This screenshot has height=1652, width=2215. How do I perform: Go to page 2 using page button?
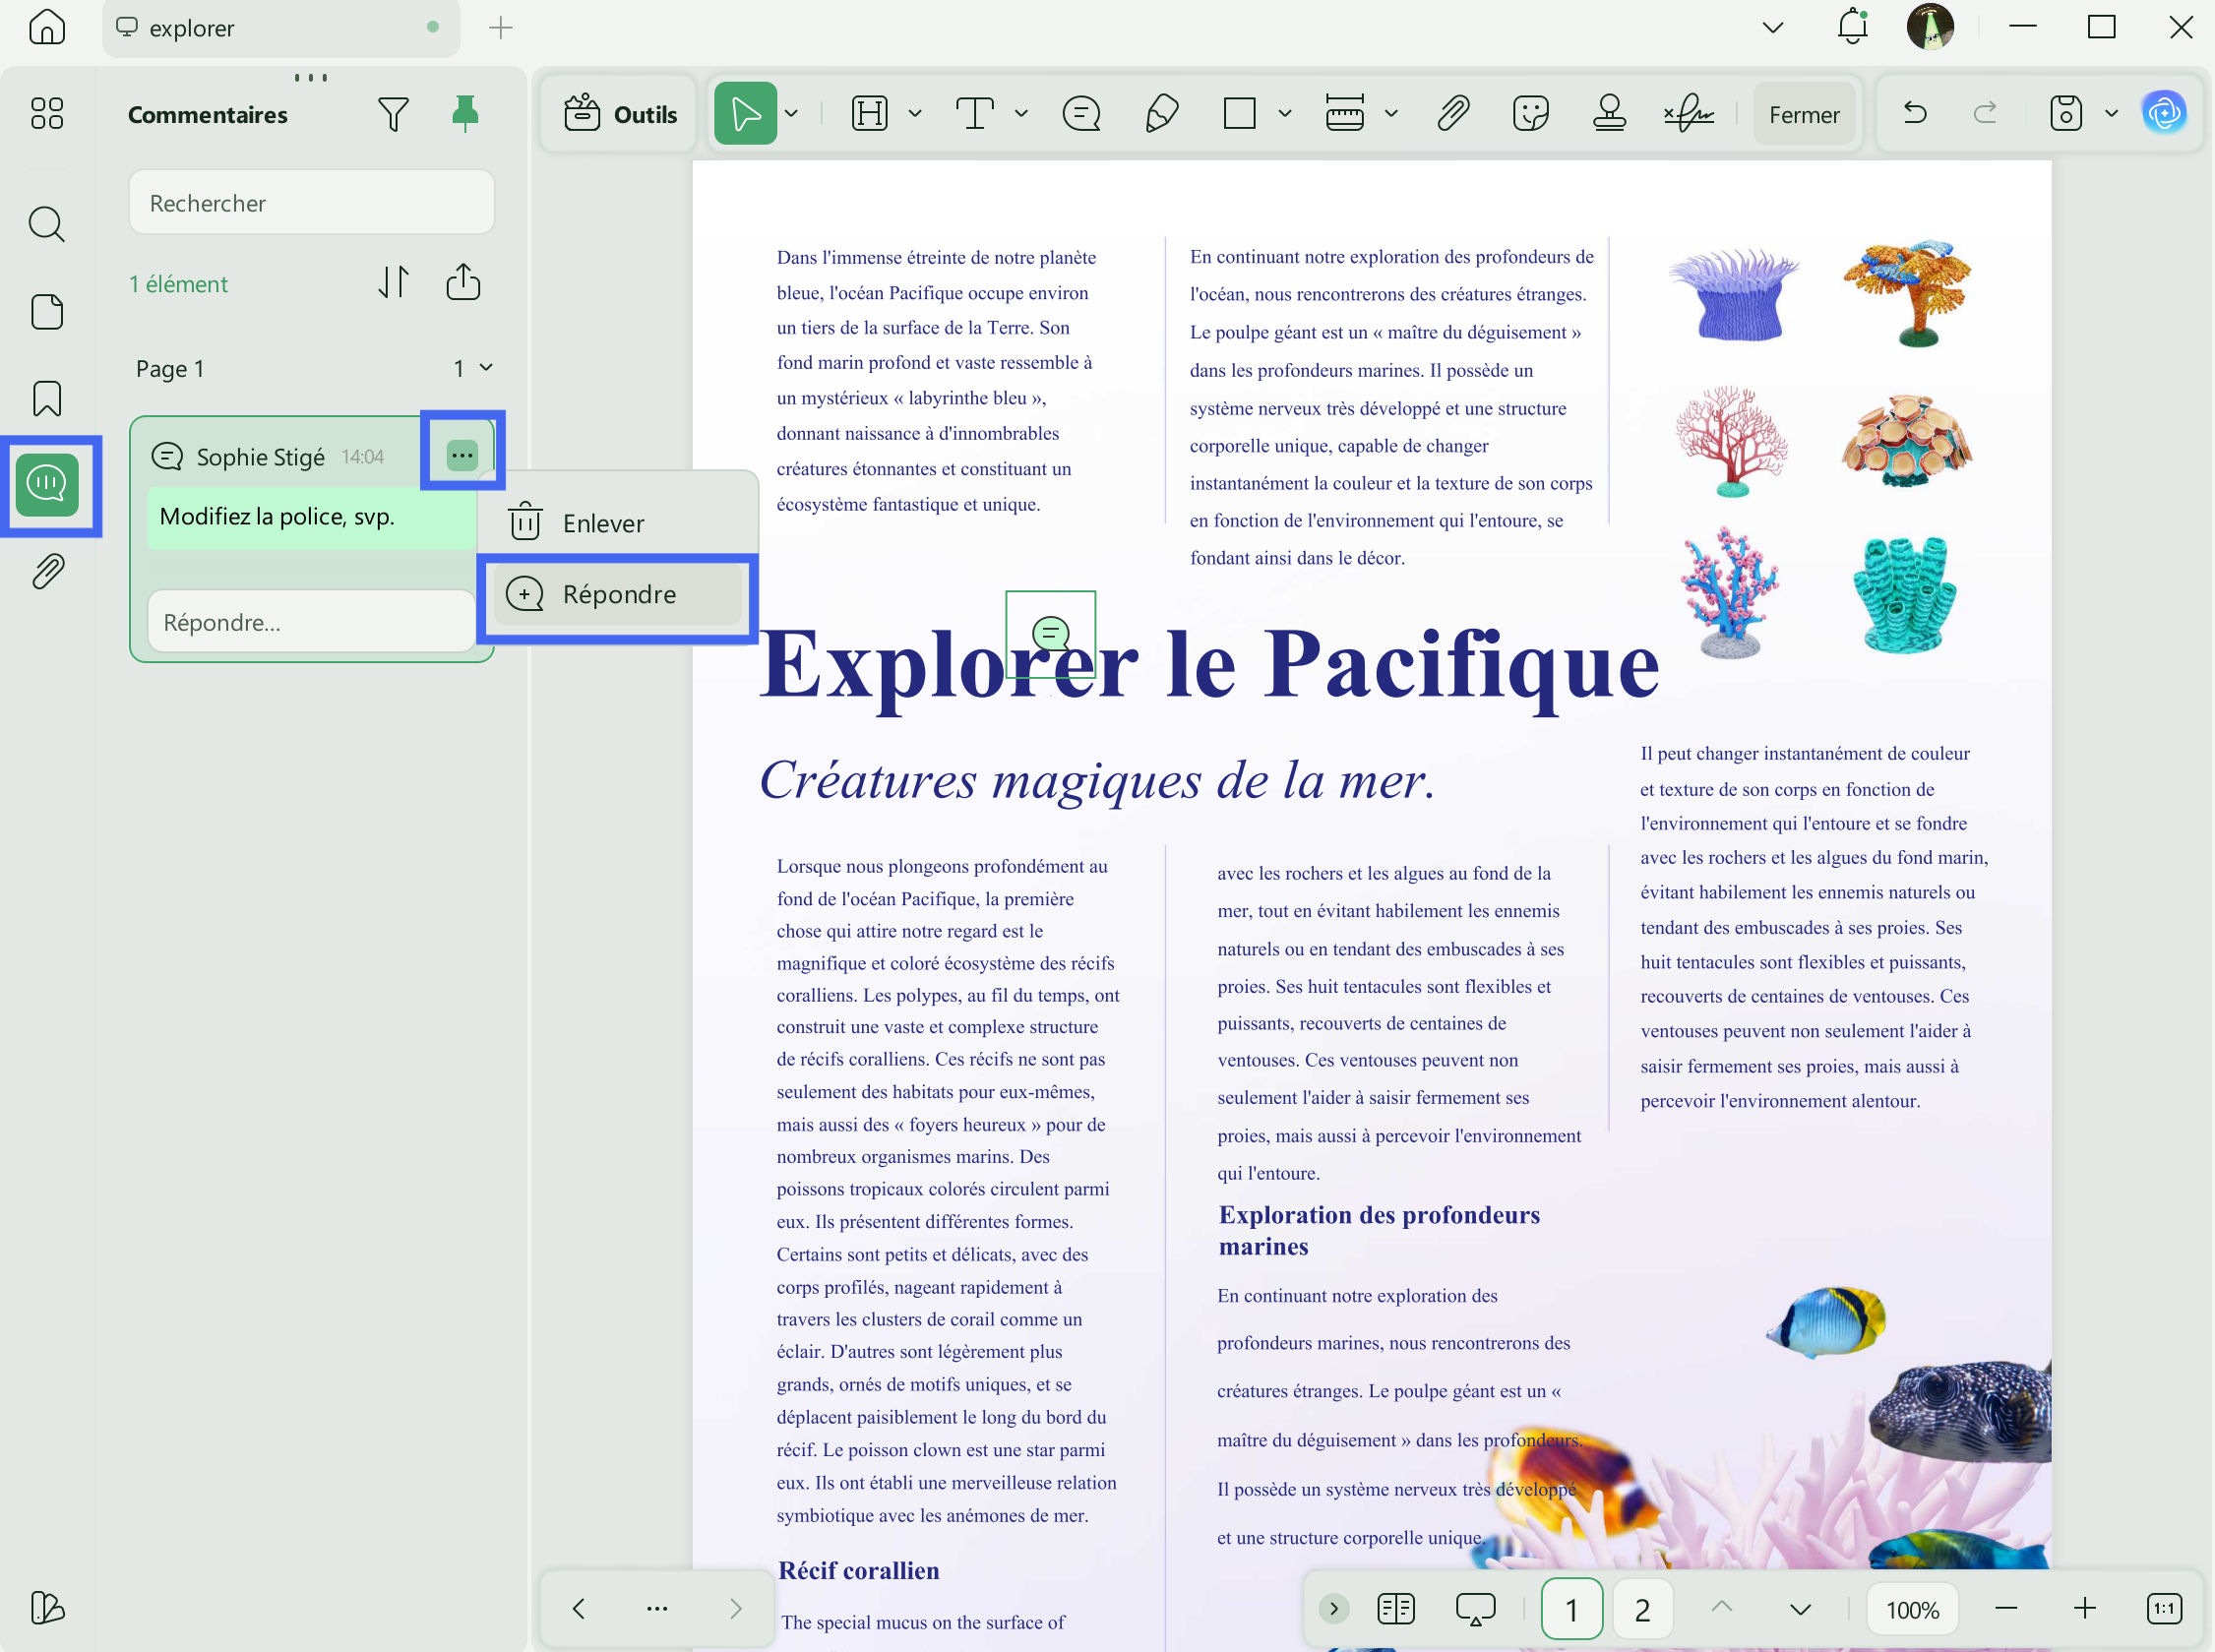pos(1642,1608)
